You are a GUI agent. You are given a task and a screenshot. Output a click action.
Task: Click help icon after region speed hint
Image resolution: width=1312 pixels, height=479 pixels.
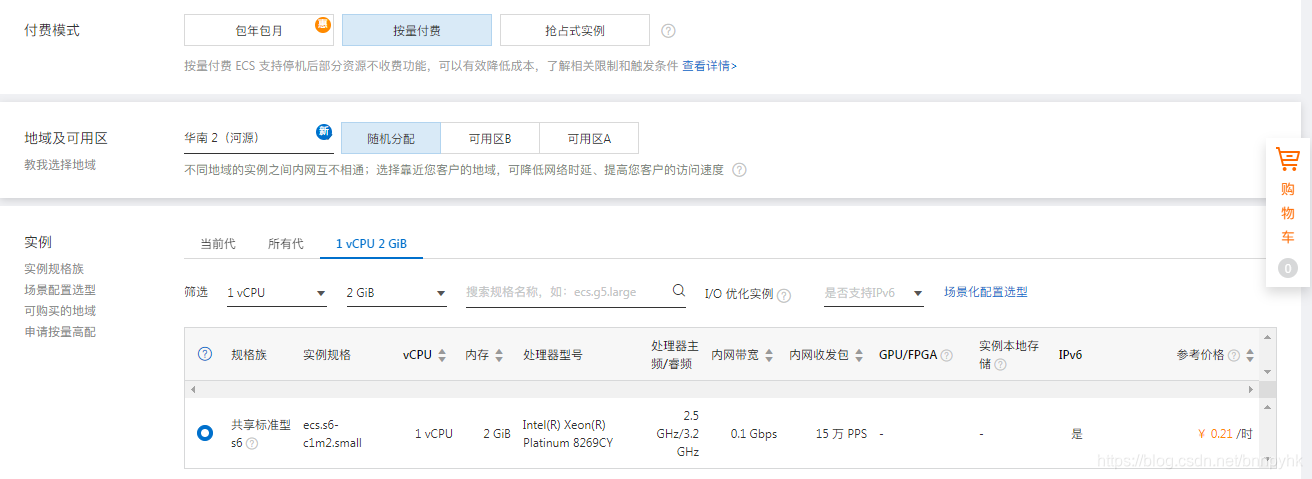pyautogui.click(x=739, y=170)
